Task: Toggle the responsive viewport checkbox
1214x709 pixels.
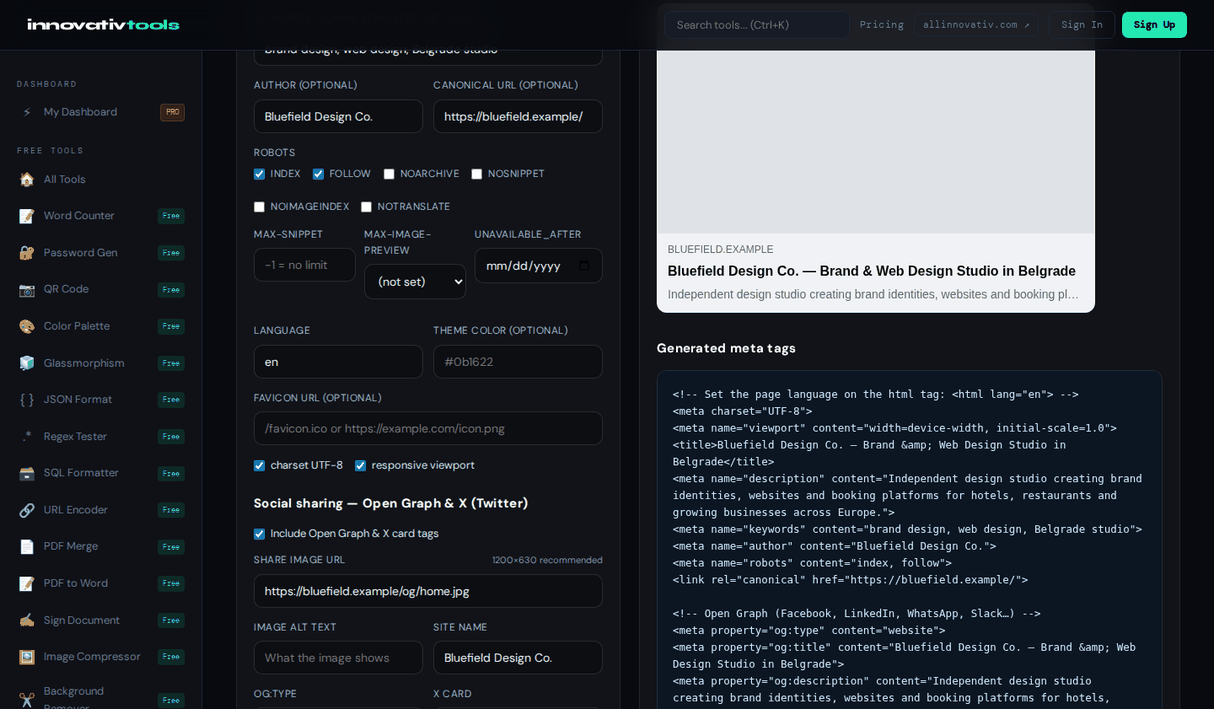Action: coord(360,466)
